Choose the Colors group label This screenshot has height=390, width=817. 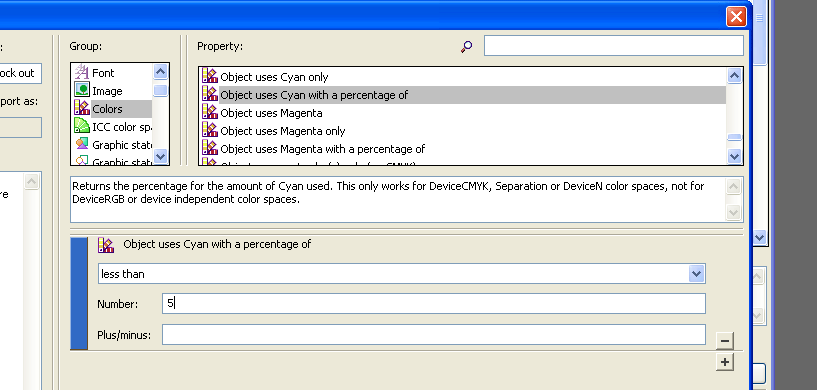pos(107,109)
